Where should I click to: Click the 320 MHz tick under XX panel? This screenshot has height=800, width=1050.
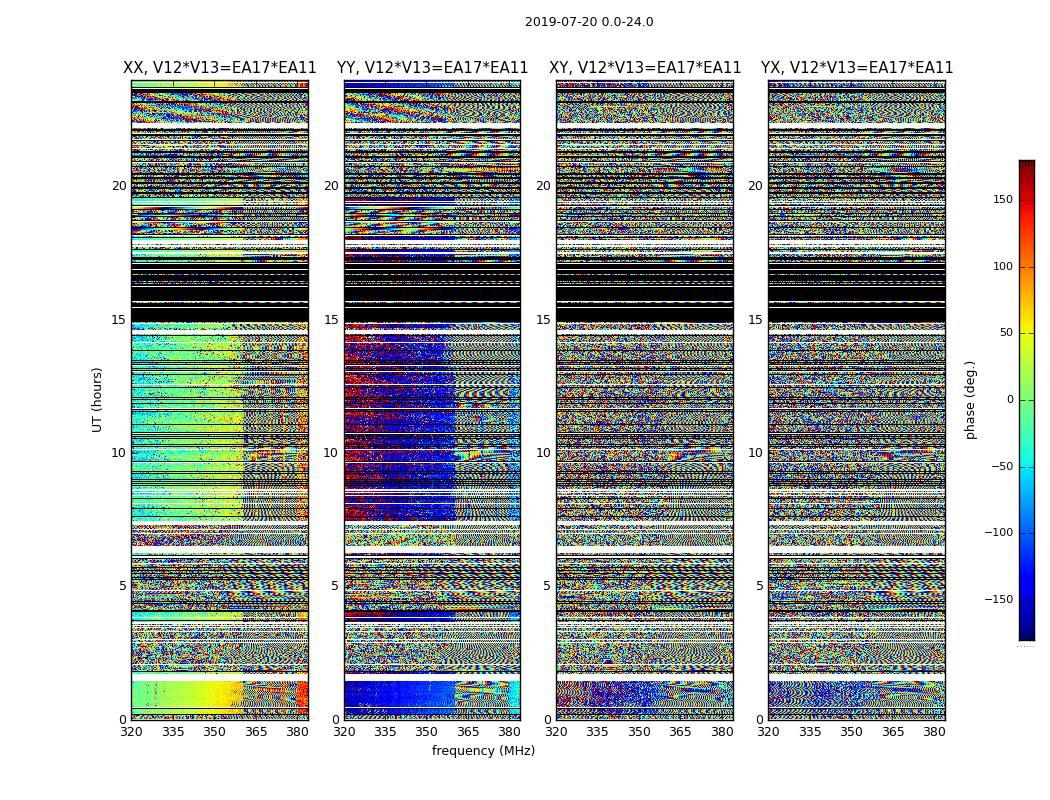click(132, 732)
